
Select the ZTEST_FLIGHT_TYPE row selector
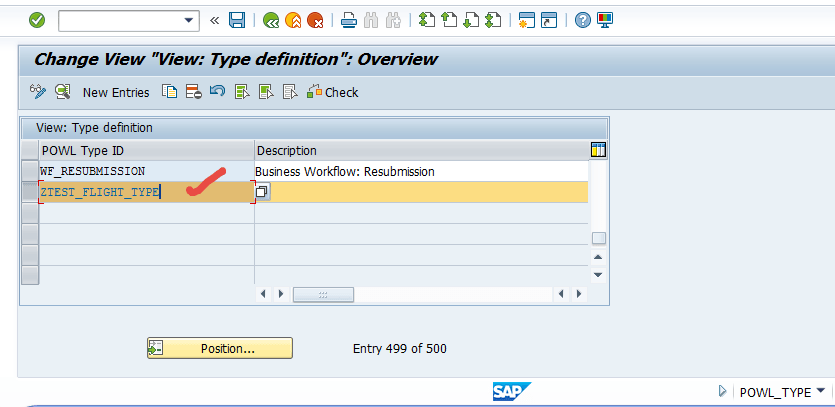(30, 192)
